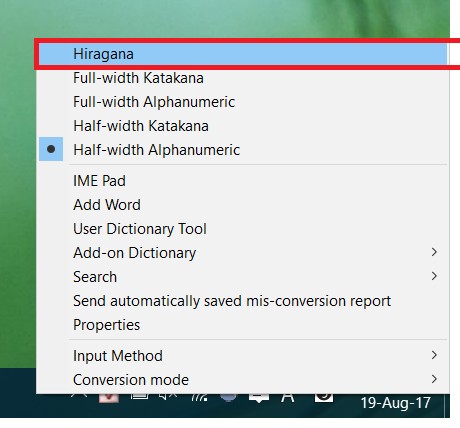Expand the Add-on Dictionary submenu arrow
Viewport: 460px width, 428px height.
[434, 252]
